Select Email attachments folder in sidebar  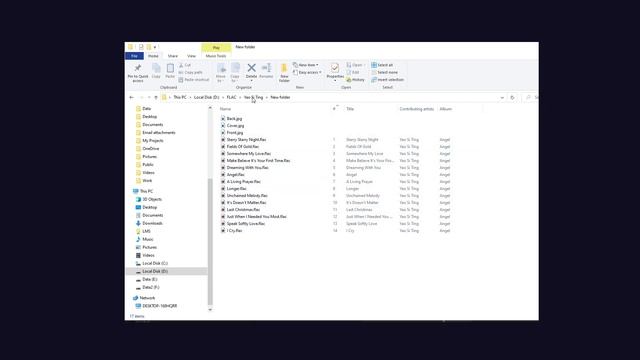coord(155,133)
